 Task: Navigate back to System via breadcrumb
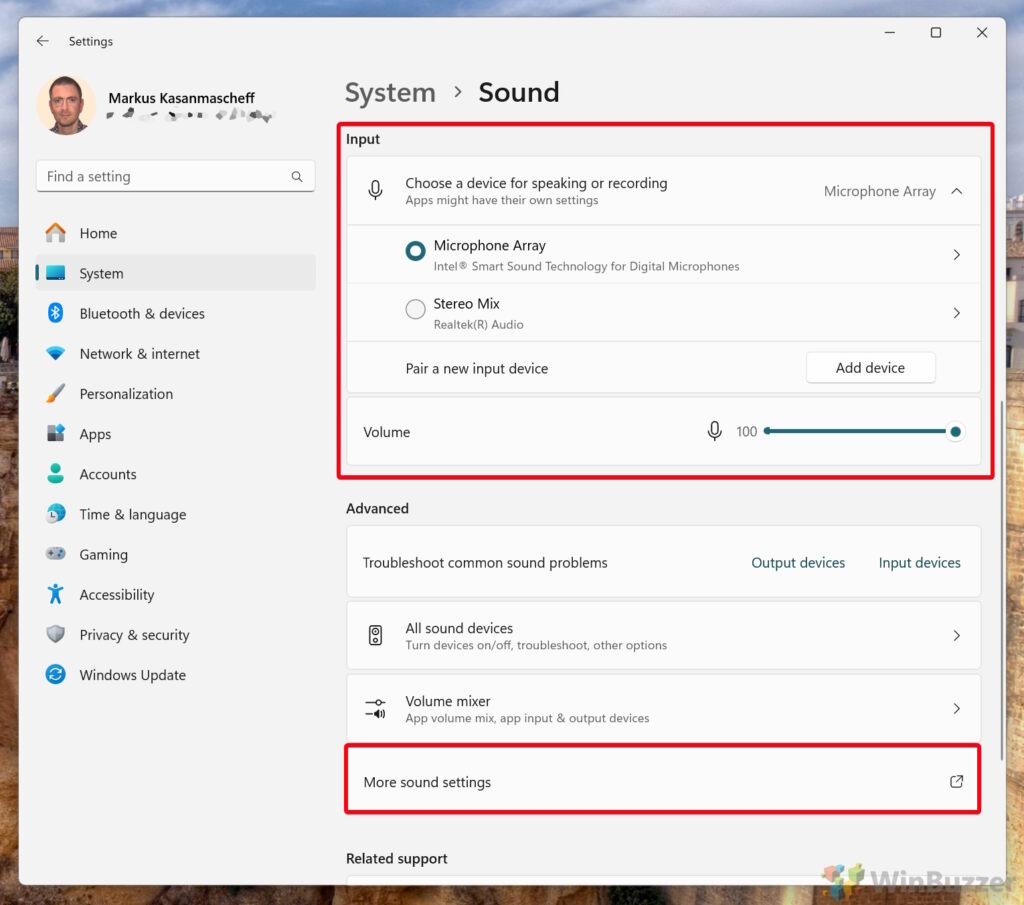[x=390, y=92]
